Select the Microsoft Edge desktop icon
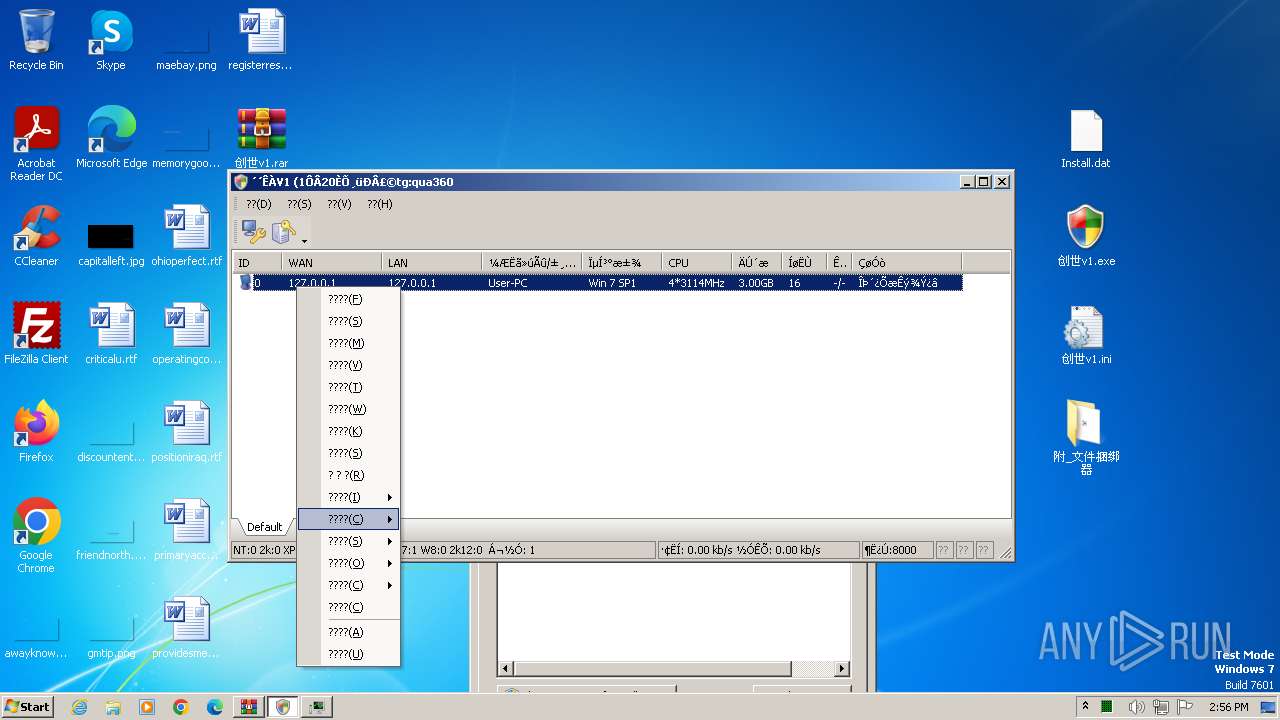The width and height of the screenshot is (1280, 720). [111, 139]
